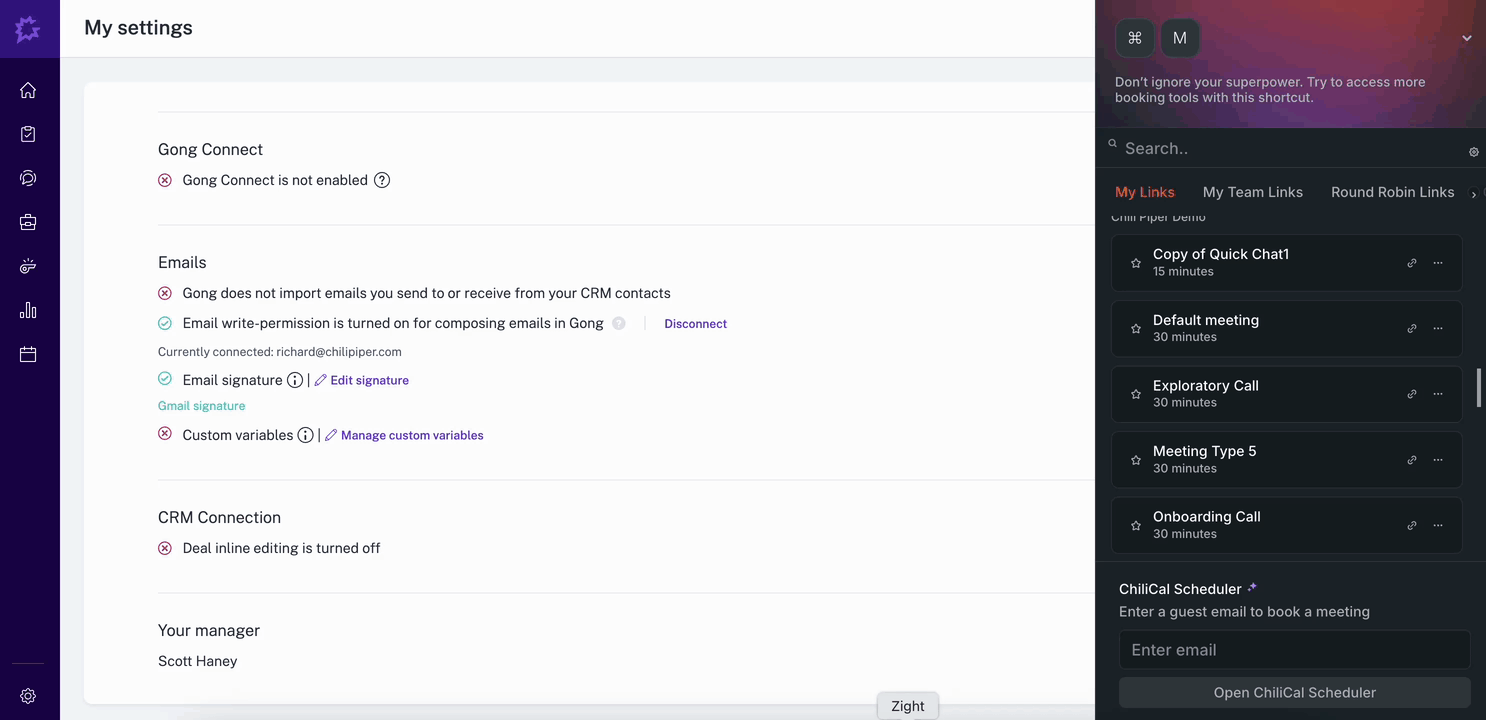The height and width of the screenshot is (720, 1487).
Task: Show more link tabs with right chevron
Action: click(1473, 194)
